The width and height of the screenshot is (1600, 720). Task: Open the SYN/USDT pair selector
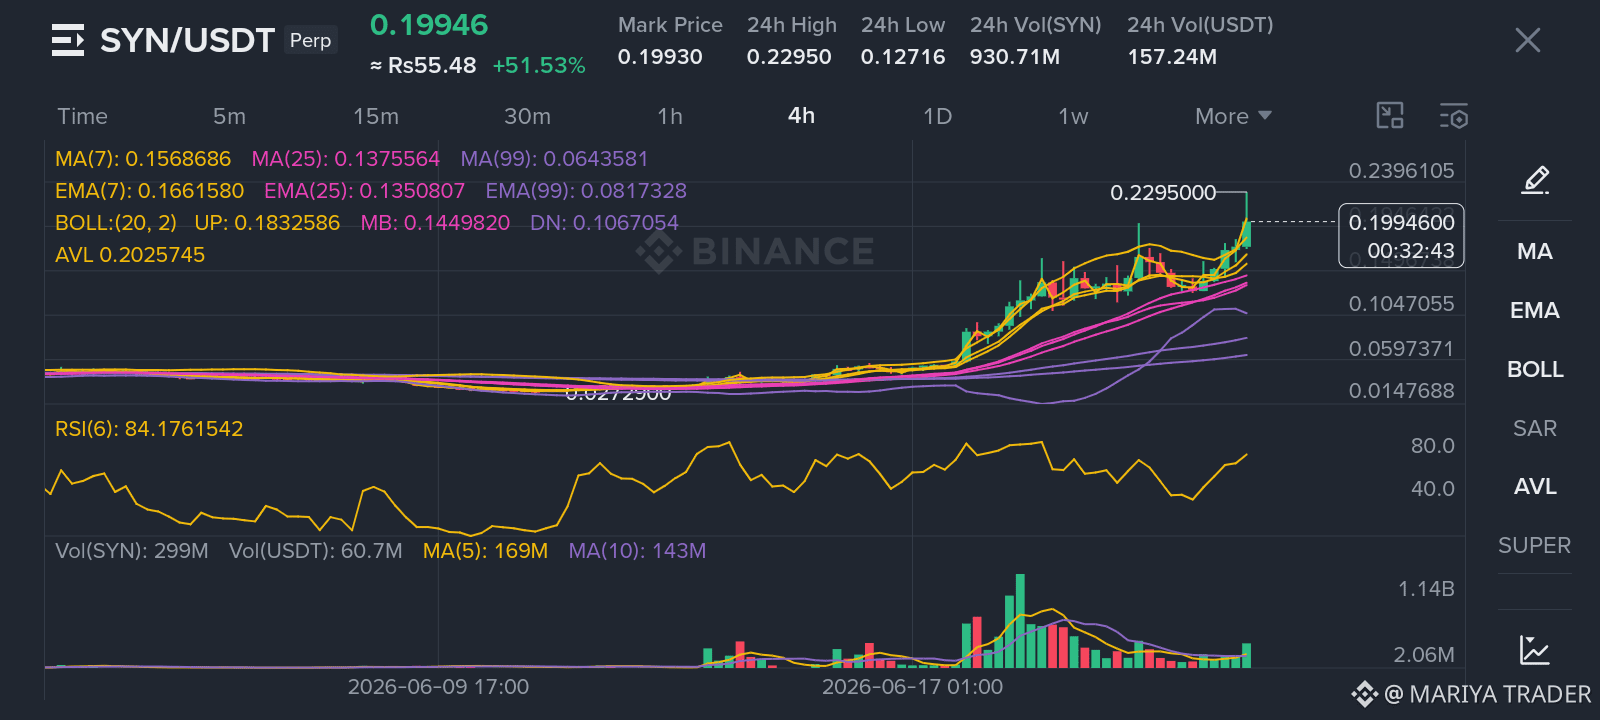(187, 40)
